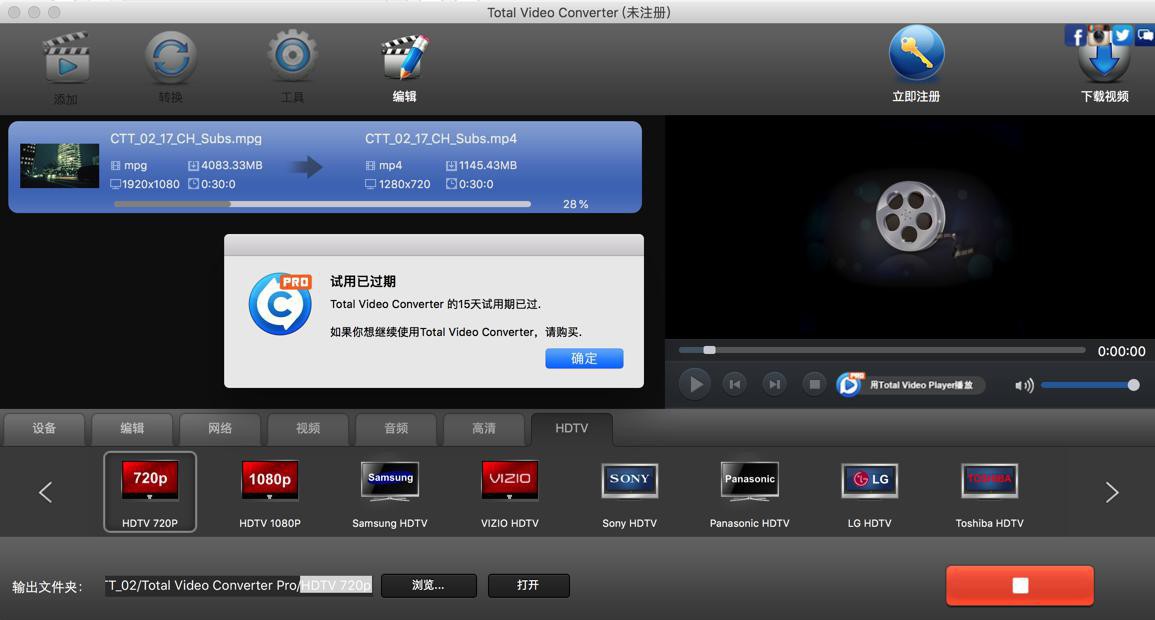Click the 0:00:00 playback time
The height and width of the screenshot is (620, 1155).
tap(1121, 351)
